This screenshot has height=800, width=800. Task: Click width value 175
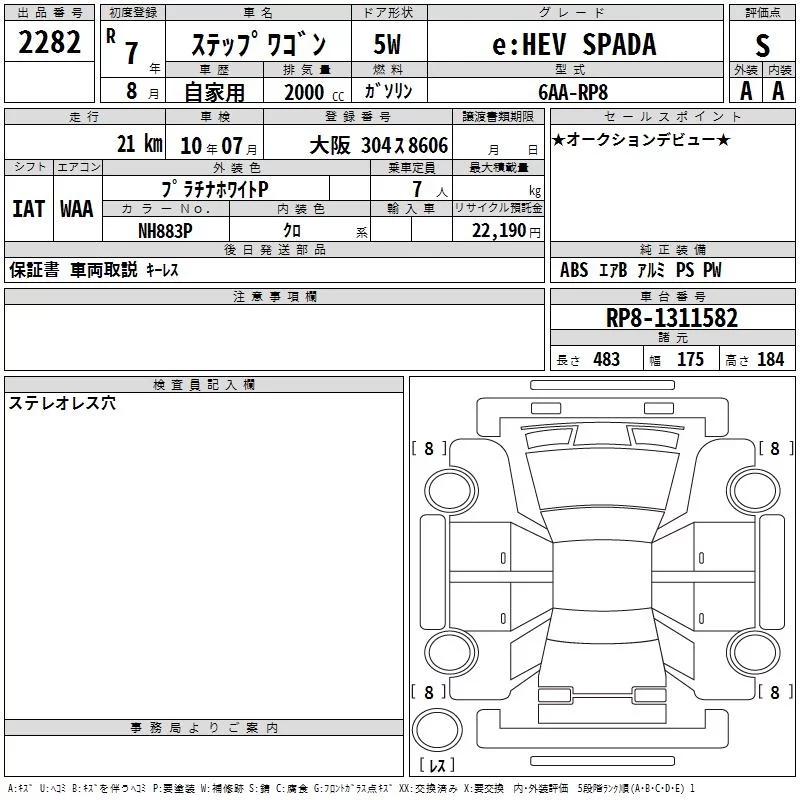tap(690, 359)
